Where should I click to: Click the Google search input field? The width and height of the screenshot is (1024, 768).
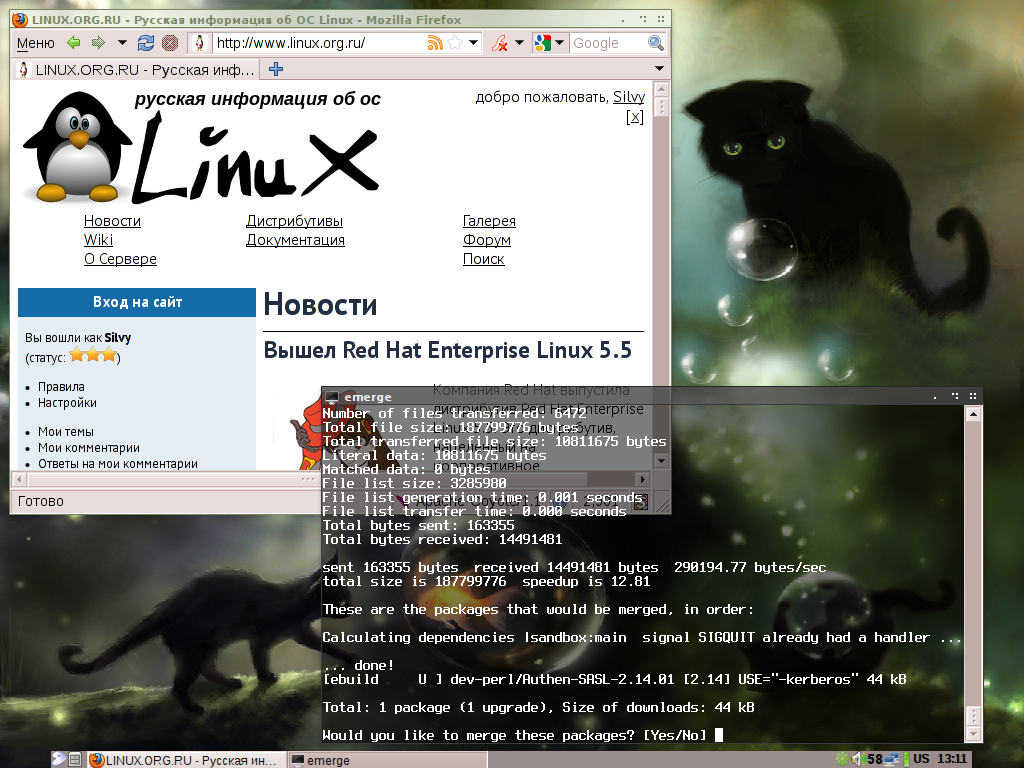[x=609, y=43]
